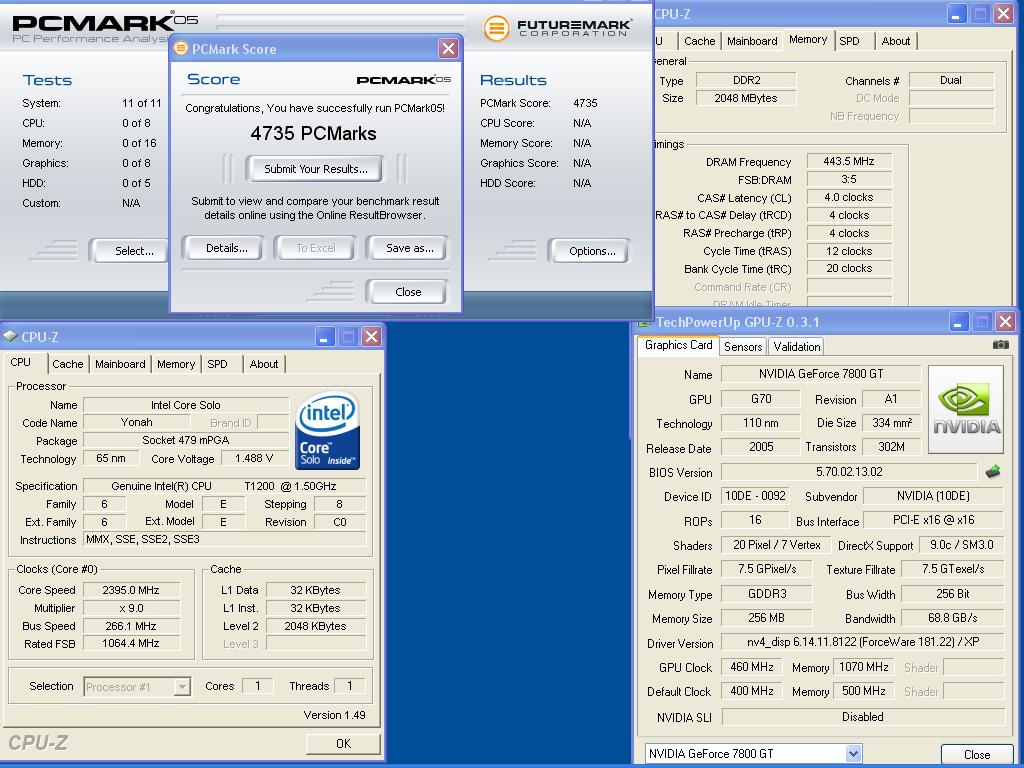Switch to Cache tab in top-right CPU-Z window
1024x768 pixels.
[699, 41]
